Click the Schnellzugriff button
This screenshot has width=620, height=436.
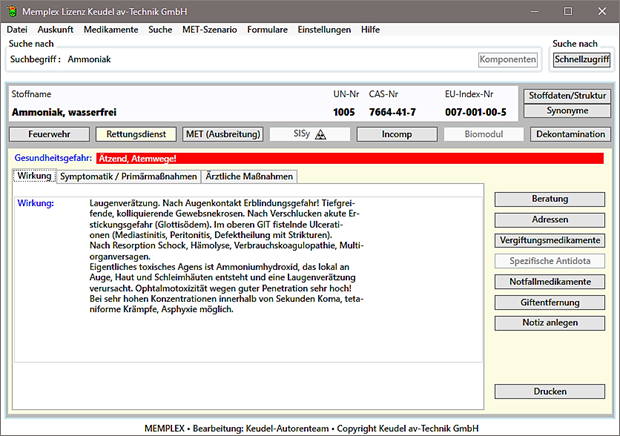pyautogui.click(x=582, y=60)
